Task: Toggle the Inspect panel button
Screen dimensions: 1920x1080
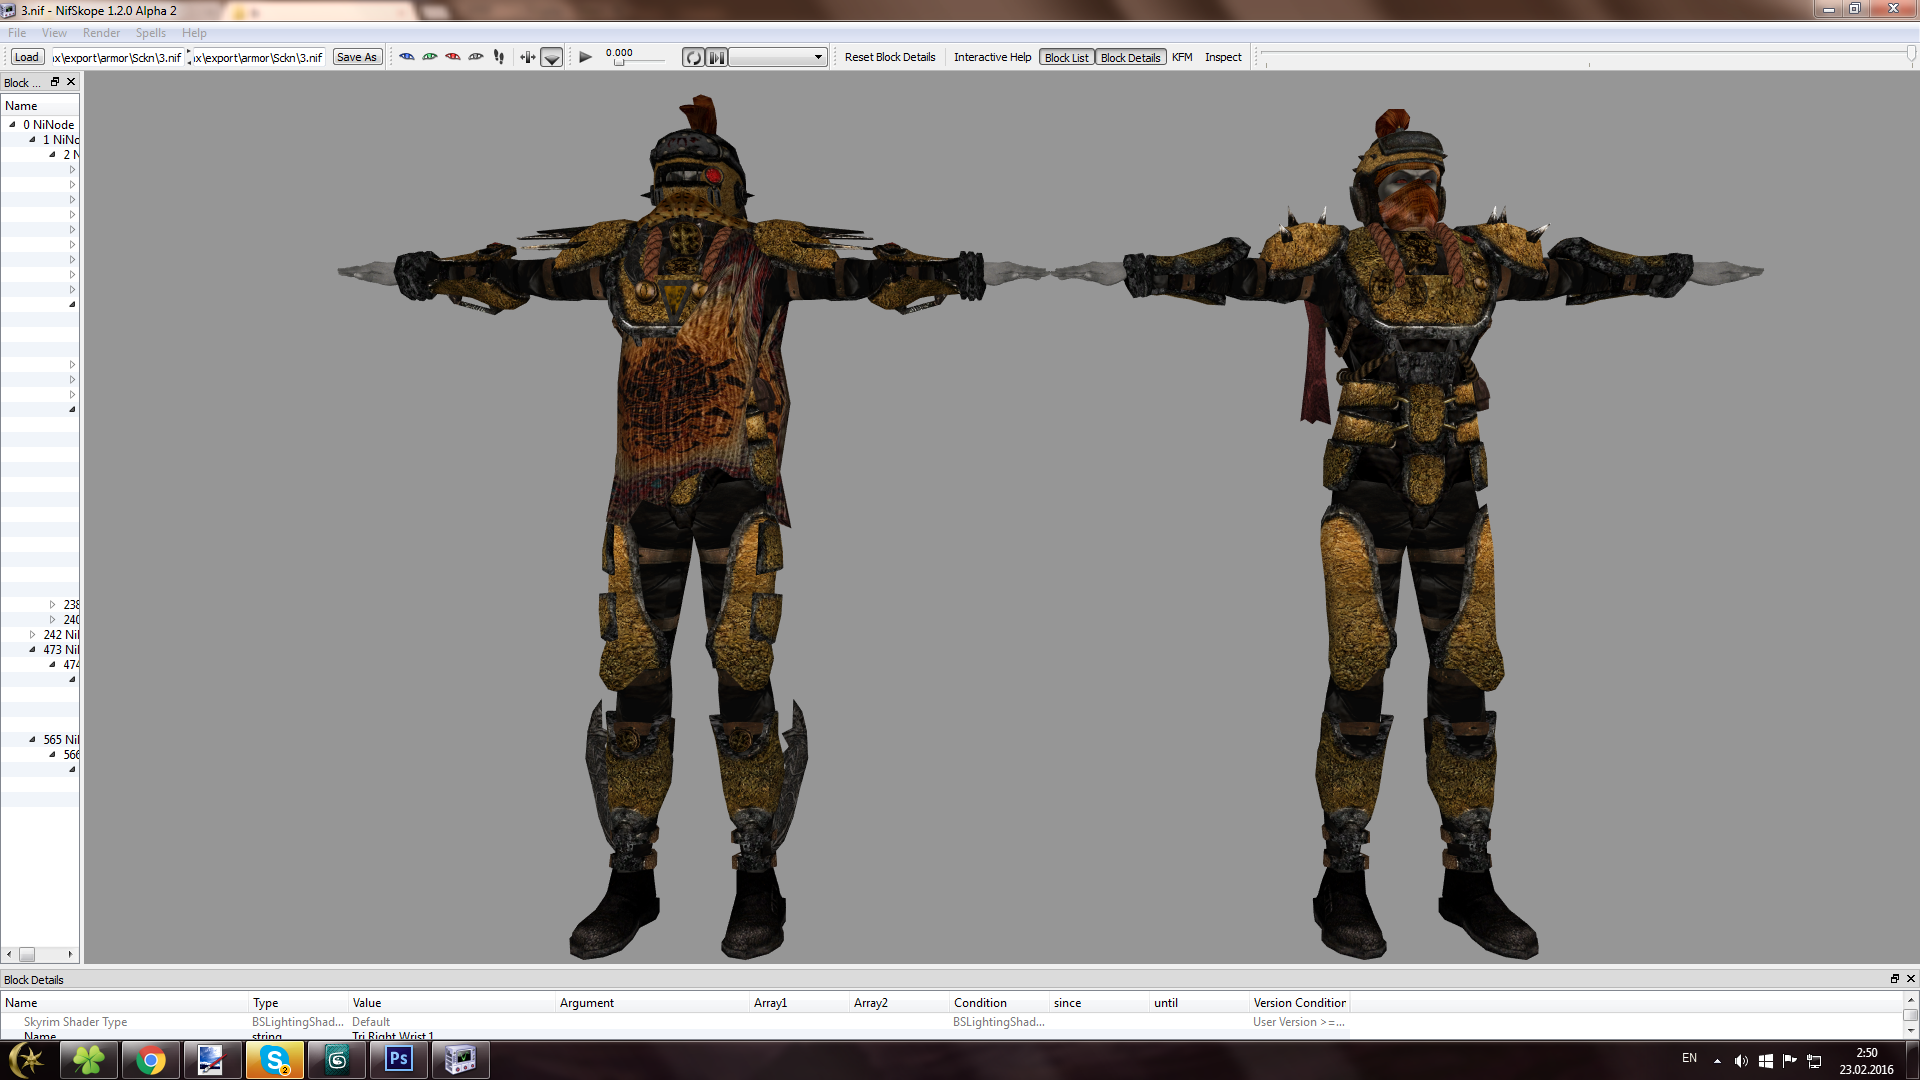Action: [1223, 57]
